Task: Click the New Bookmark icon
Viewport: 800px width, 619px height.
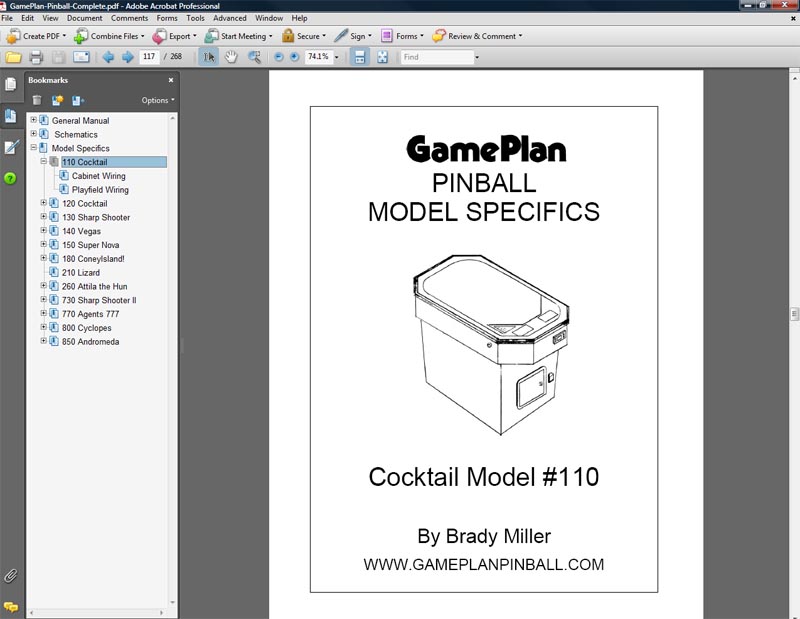Action: pyautogui.click(x=57, y=100)
